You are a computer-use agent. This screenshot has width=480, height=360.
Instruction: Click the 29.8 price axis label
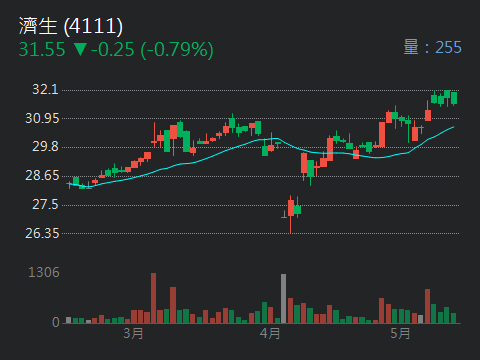click(x=45, y=147)
